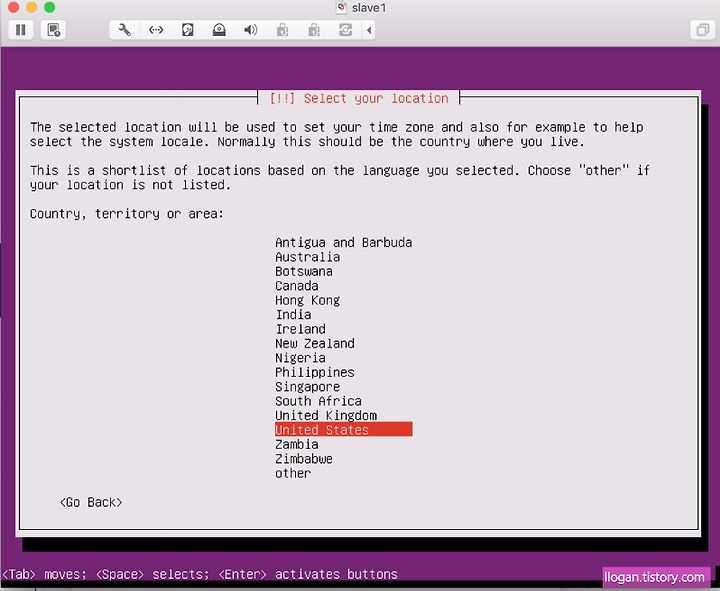Open virtual machine settings wrench icon
The height and width of the screenshot is (591, 720).
[x=124, y=30]
